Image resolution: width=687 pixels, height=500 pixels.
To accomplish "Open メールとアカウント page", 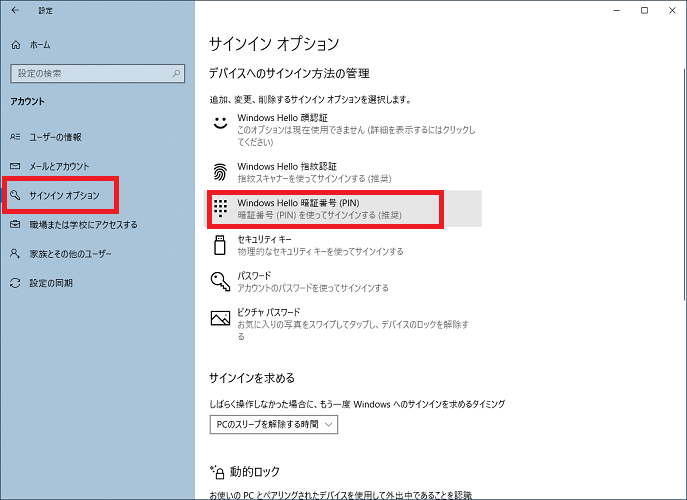I will coord(59,166).
